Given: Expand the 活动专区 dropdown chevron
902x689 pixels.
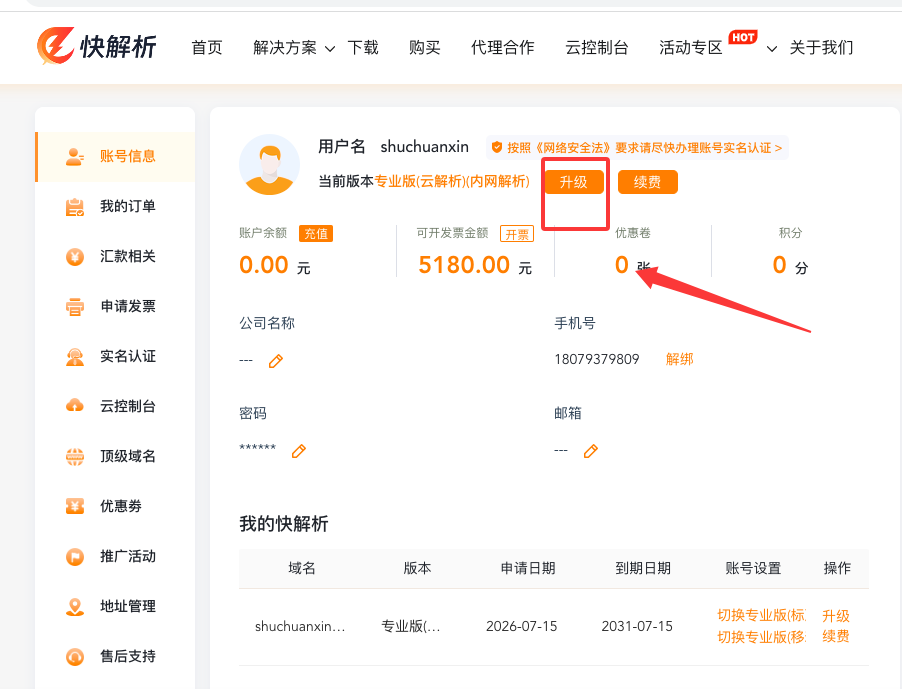Looking at the screenshot, I should [x=772, y=49].
